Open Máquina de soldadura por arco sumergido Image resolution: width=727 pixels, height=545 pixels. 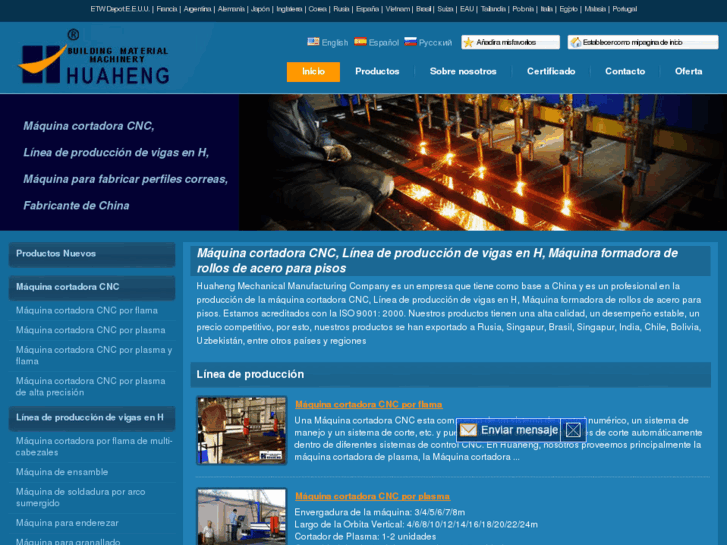coord(81,497)
